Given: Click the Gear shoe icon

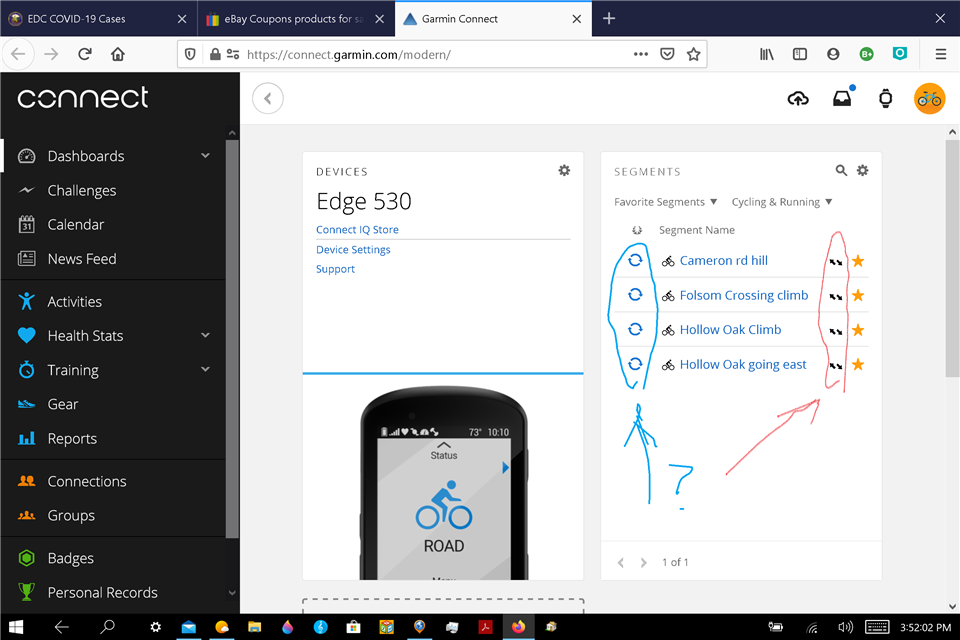Looking at the screenshot, I should pyautogui.click(x=26, y=404).
